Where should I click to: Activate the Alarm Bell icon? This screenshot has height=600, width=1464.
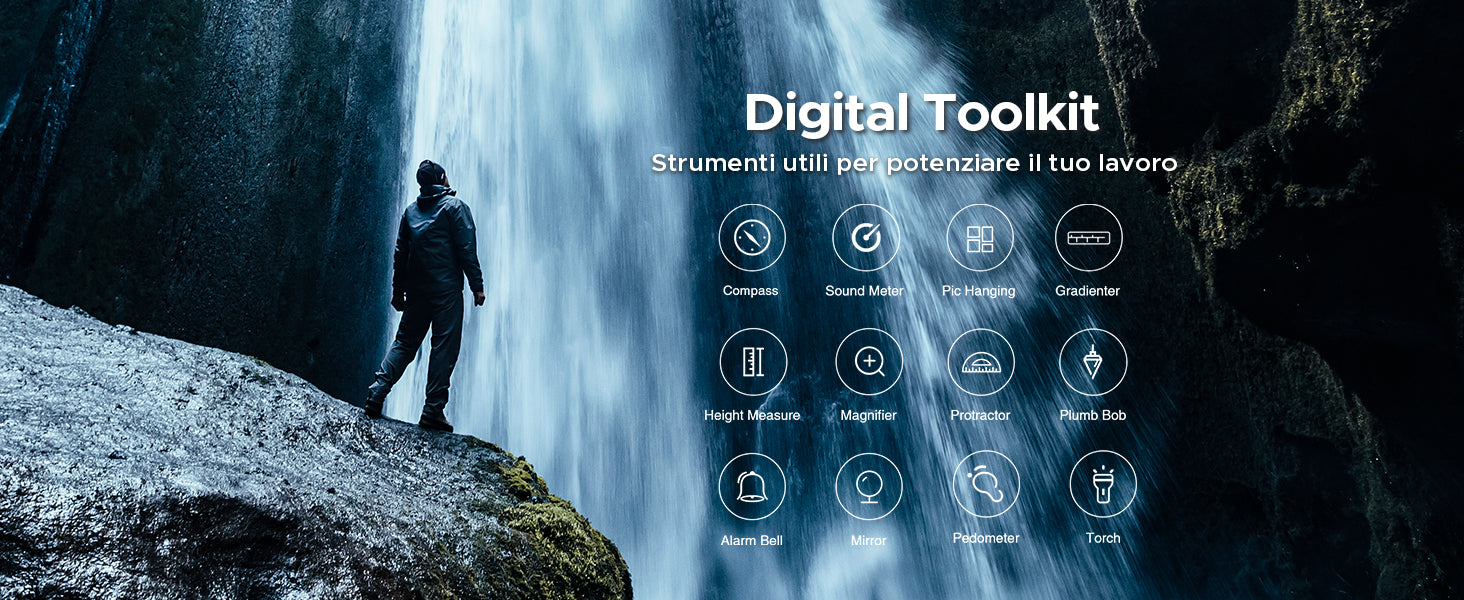coord(751,487)
